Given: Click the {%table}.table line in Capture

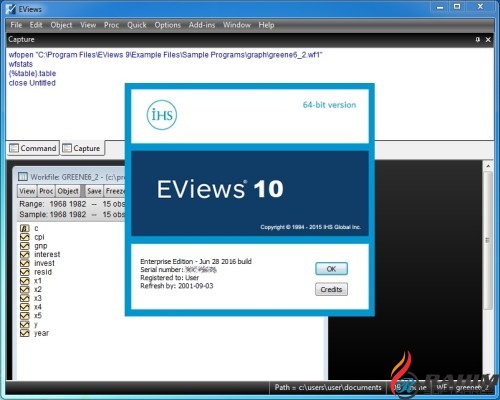Looking at the screenshot, I should coord(32,73).
